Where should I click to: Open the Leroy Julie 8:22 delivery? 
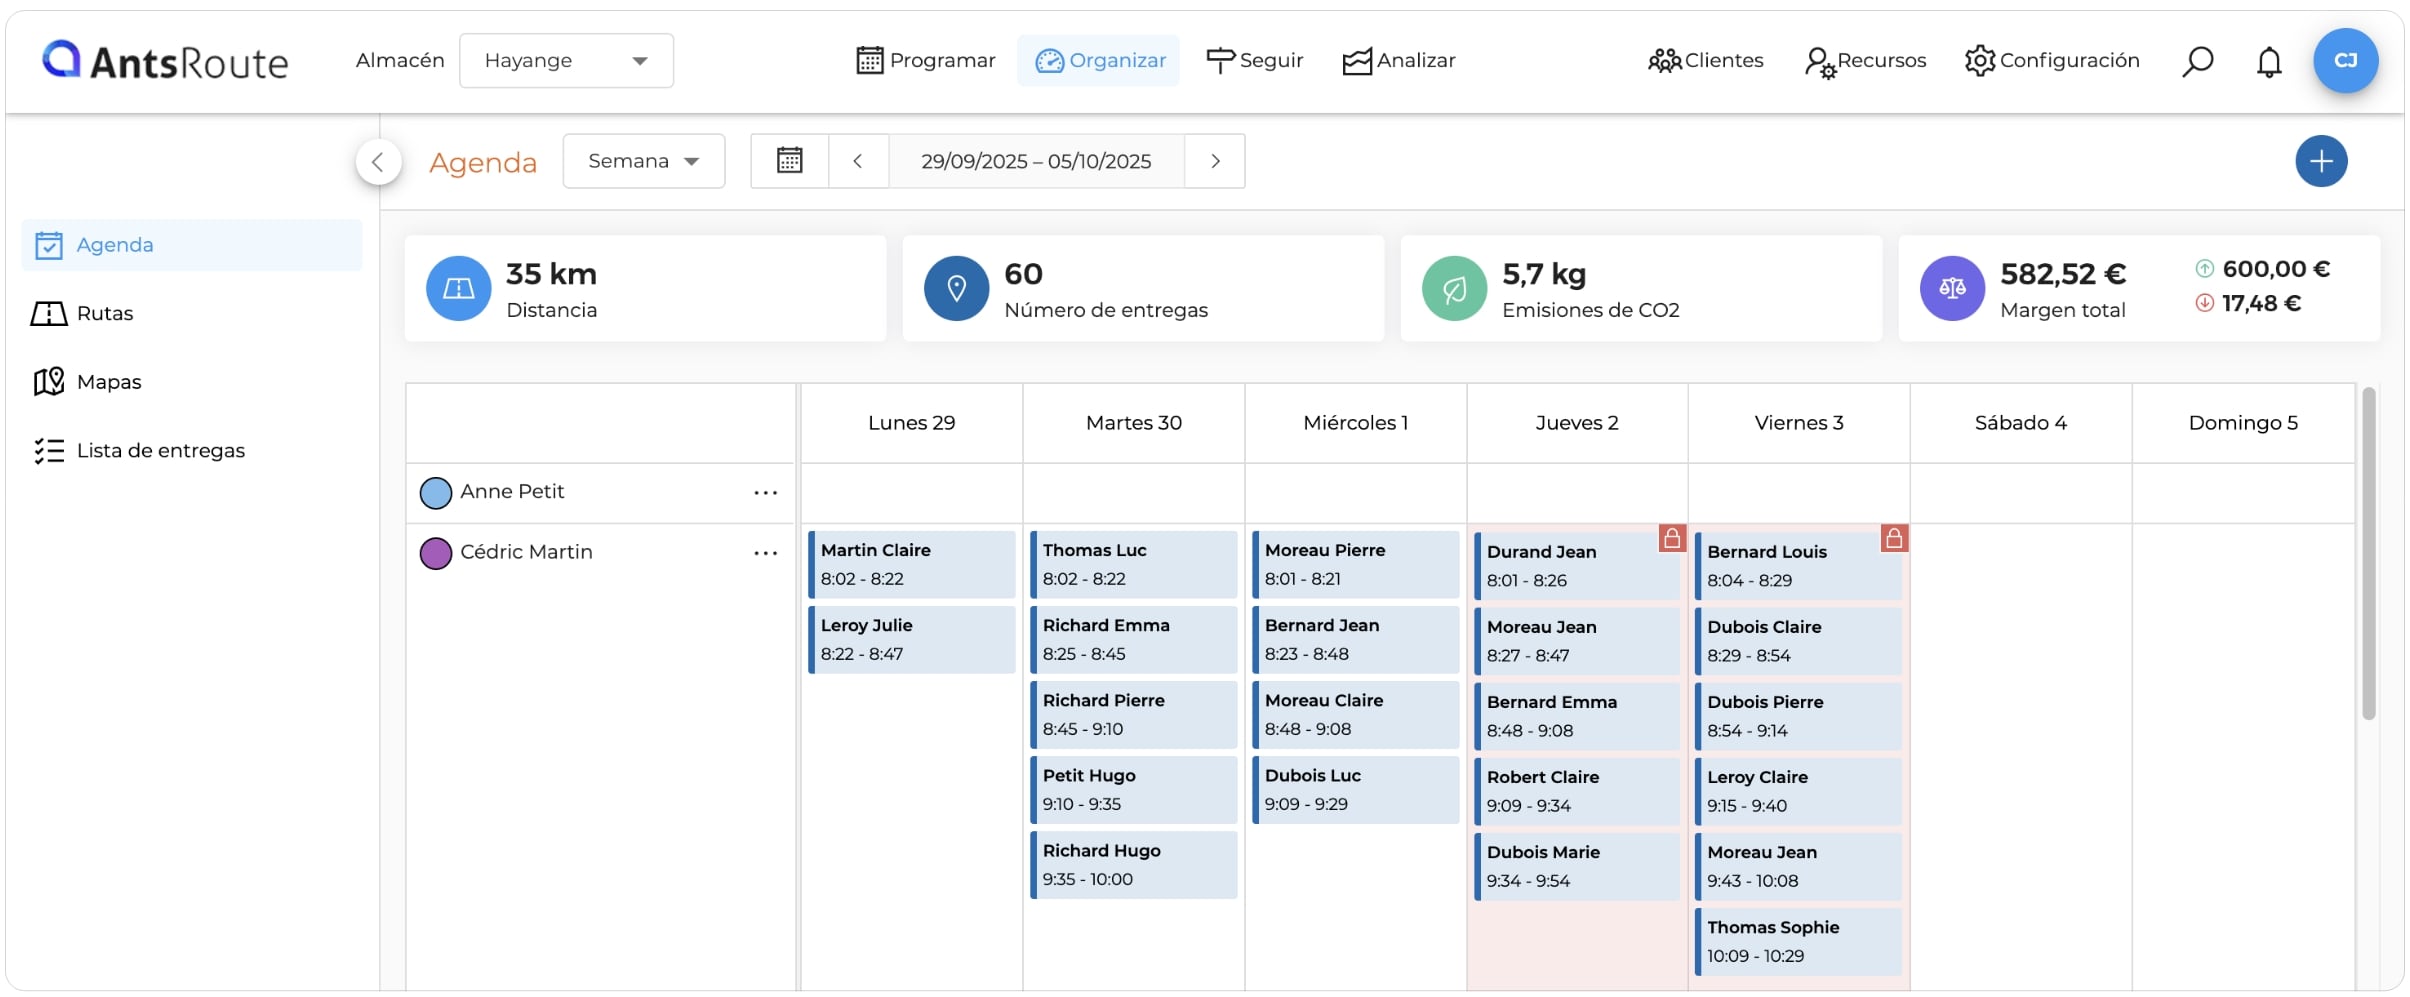click(912, 639)
